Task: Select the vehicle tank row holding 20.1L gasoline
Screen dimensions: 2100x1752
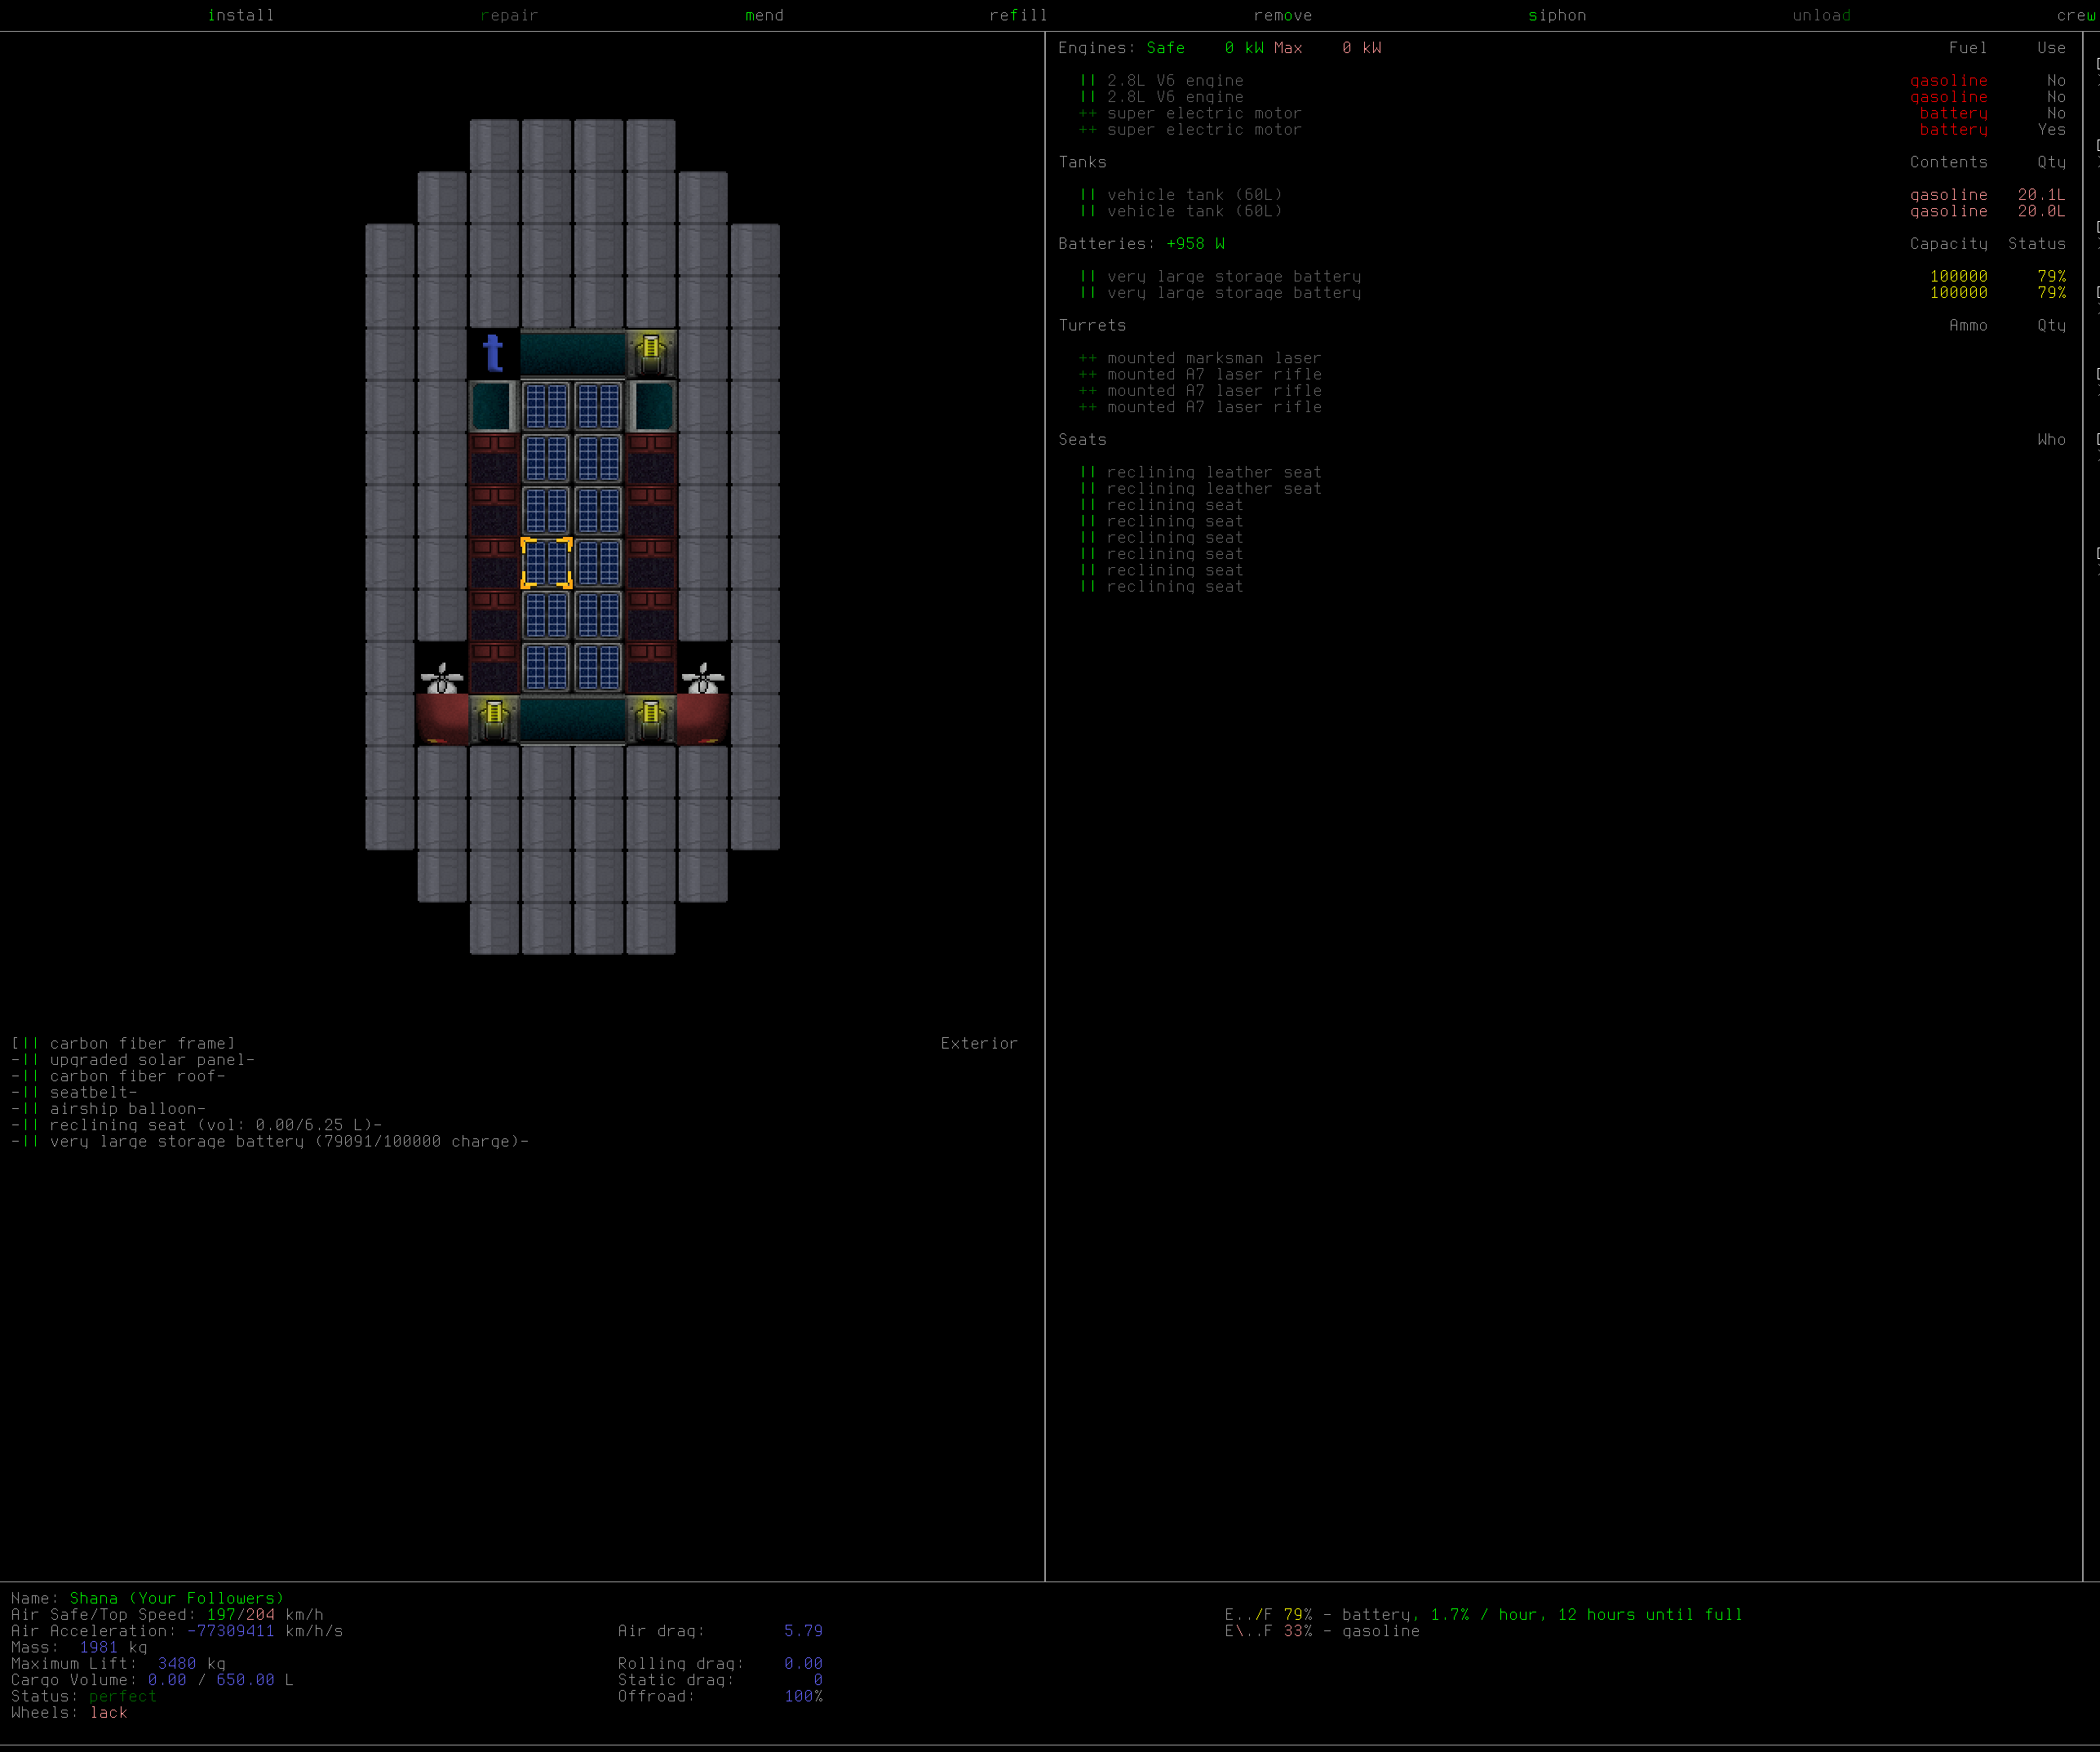Action: 1572,195
